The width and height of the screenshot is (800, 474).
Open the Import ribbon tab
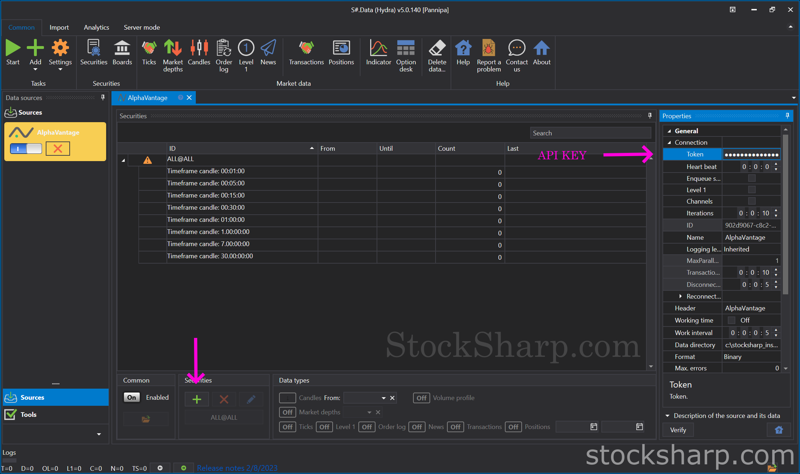tap(59, 28)
